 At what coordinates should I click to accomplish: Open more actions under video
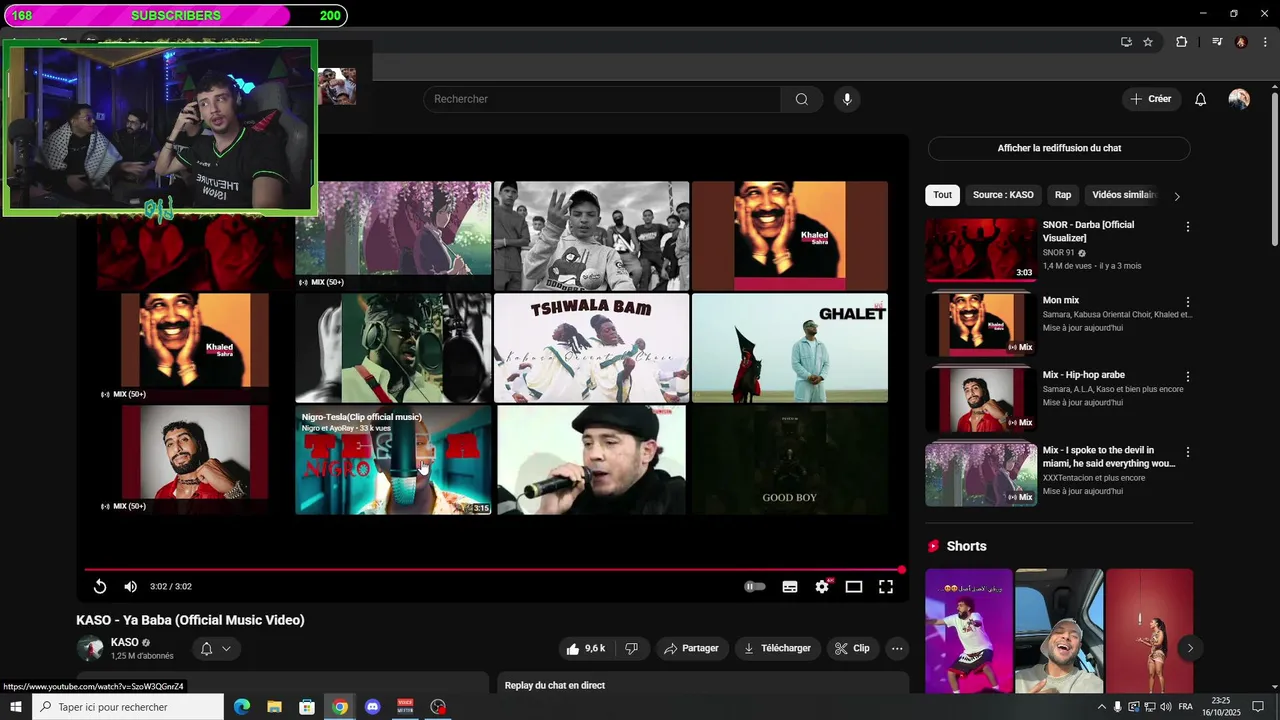(x=897, y=648)
